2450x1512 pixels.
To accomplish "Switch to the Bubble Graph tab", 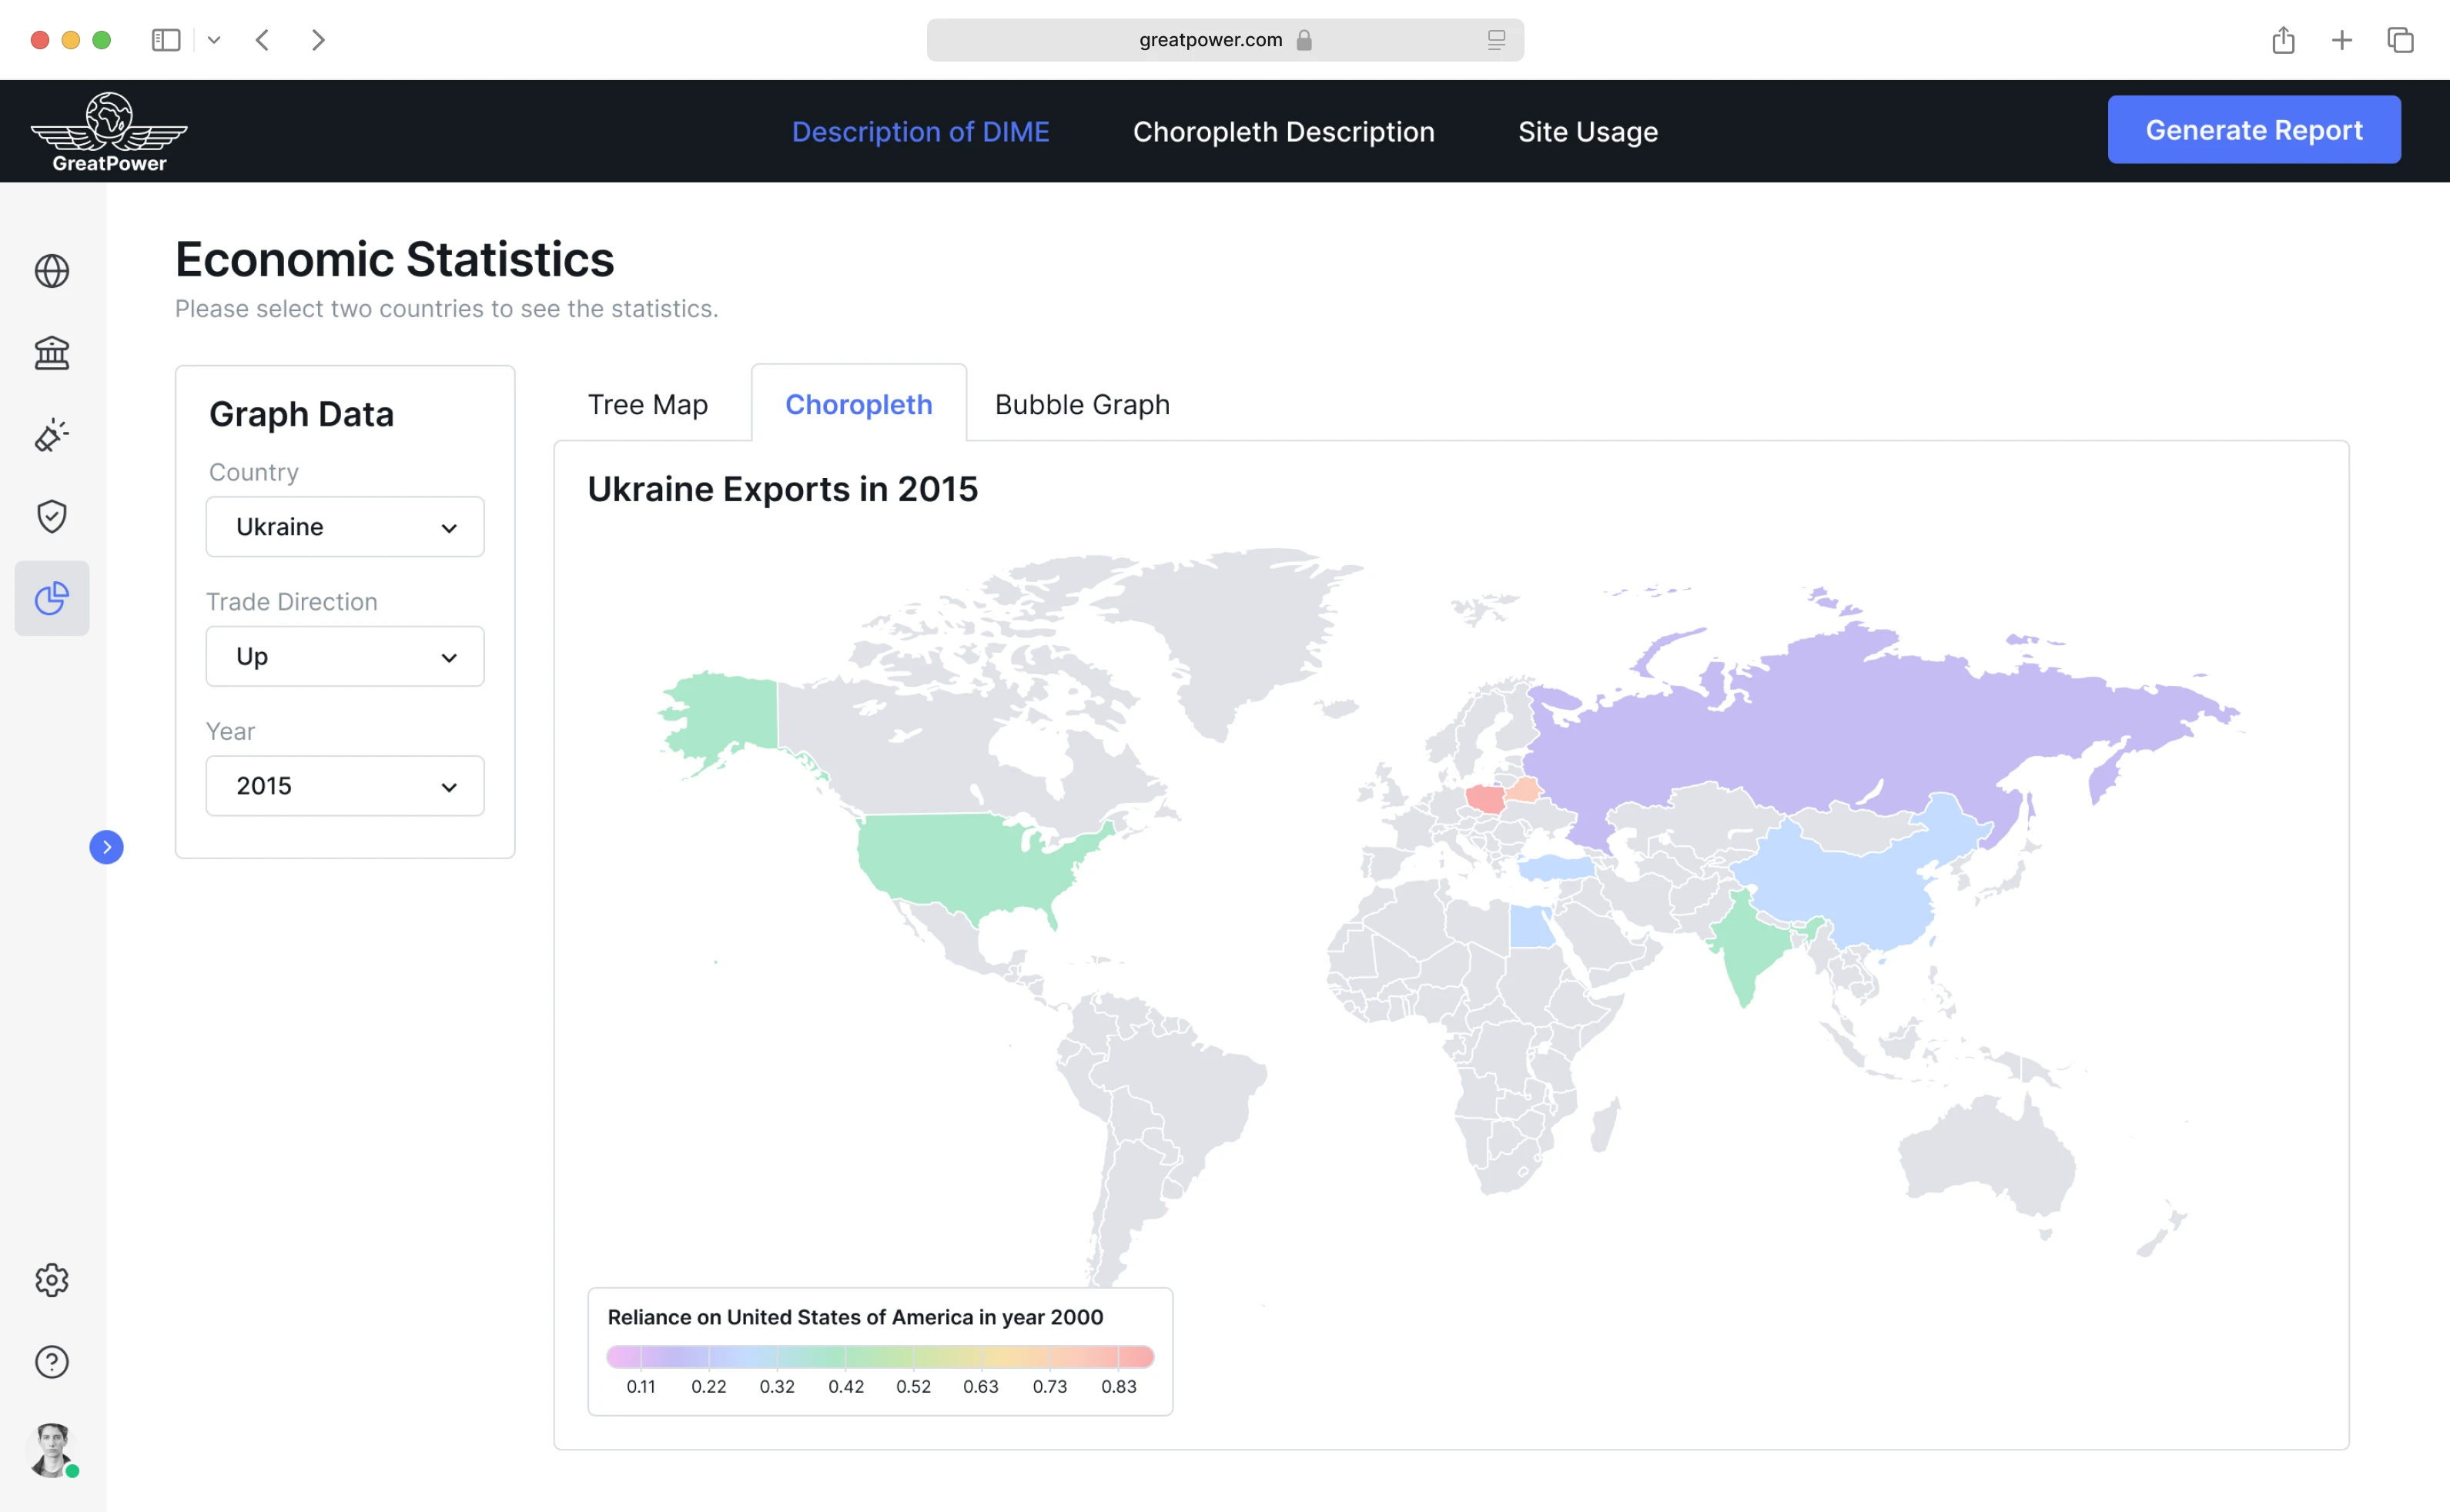I will [1082, 405].
